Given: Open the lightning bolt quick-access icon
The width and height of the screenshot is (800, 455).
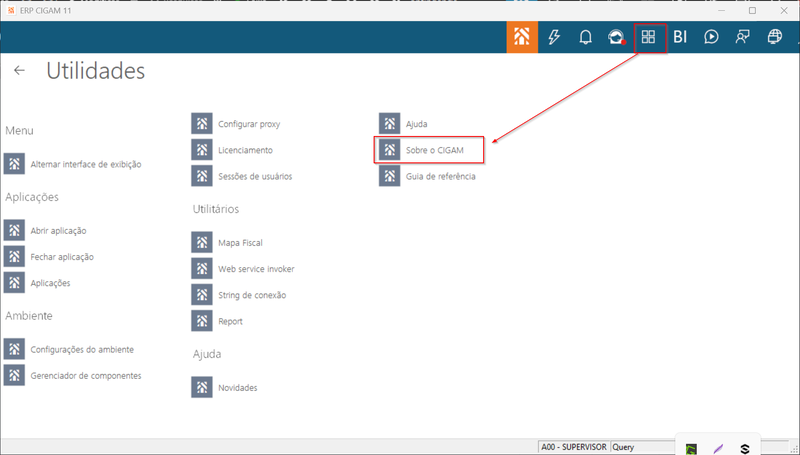Looking at the screenshot, I should tap(554, 37).
